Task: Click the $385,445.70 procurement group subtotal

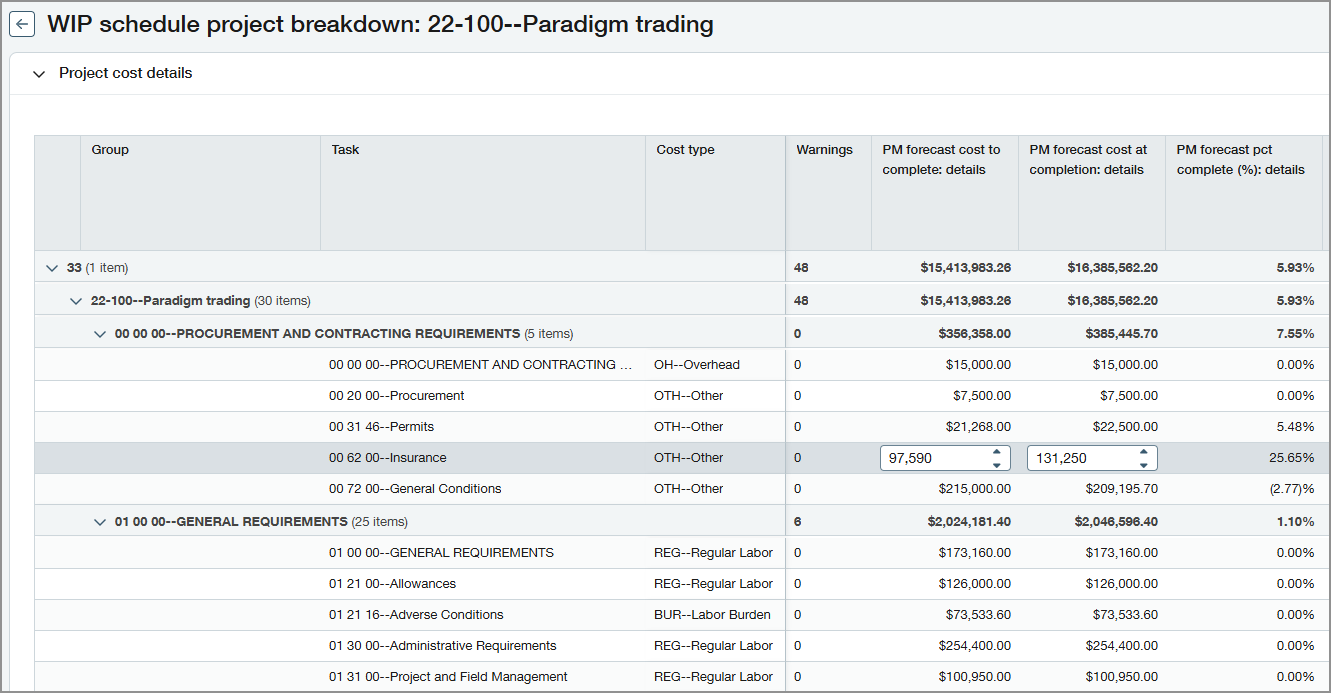Action: (1121, 334)
